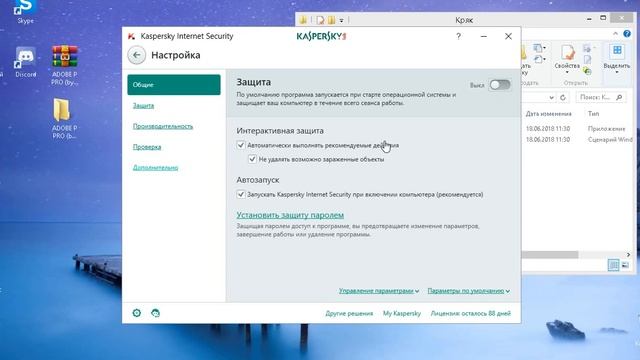Viewport: 640px width, 360px height.
Task: Expand Управление параметрами dropdown
Action: coord(379,291)
